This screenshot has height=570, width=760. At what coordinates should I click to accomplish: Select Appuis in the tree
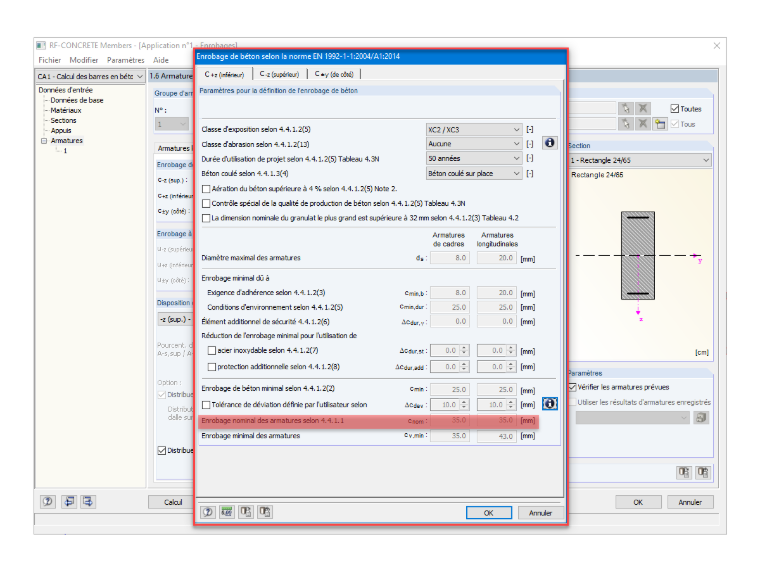[x=61, y=130]
